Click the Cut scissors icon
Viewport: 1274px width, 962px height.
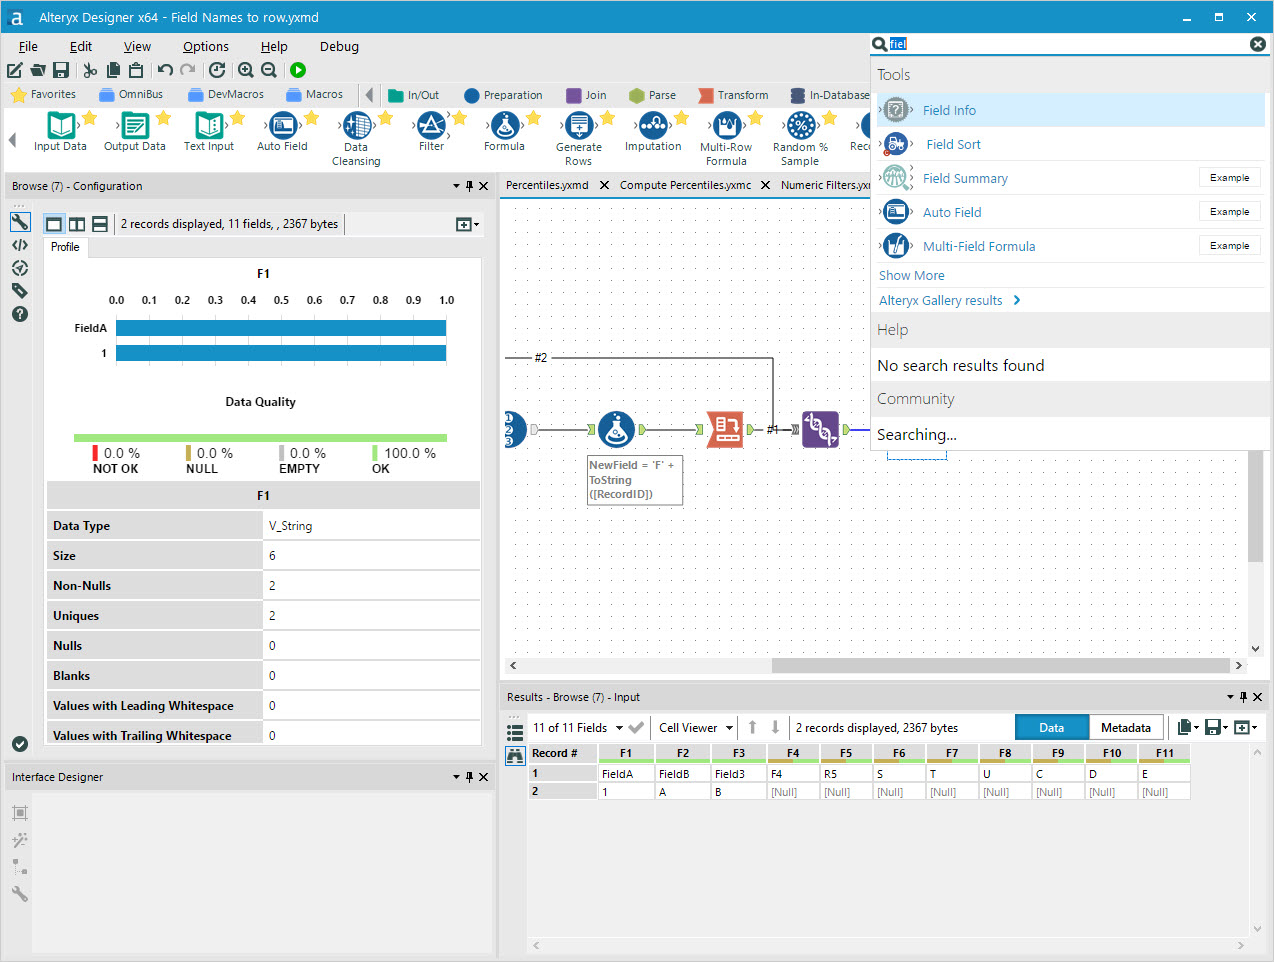[x=90, y=70]
